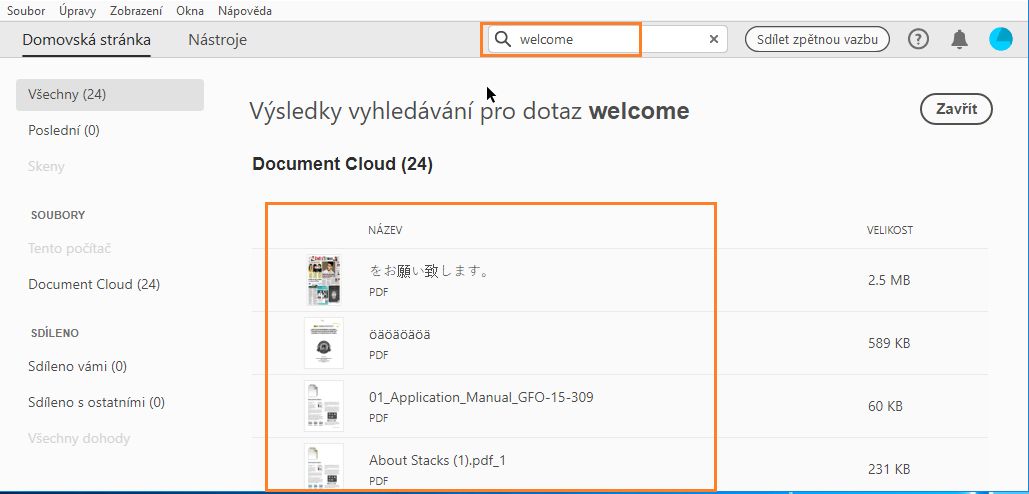
Task: Select Tento počítač in the sidebar
Action: pyautogui.click(x=70, y=249)
